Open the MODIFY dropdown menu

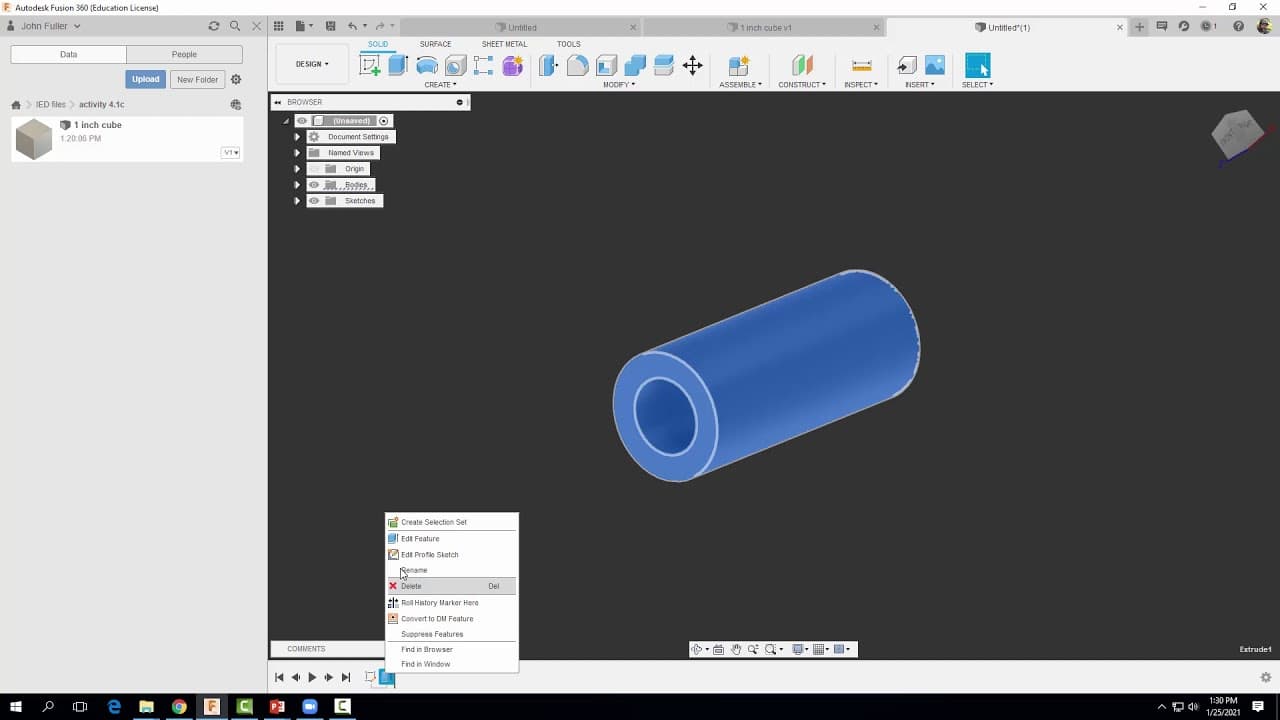pos(619,85)
